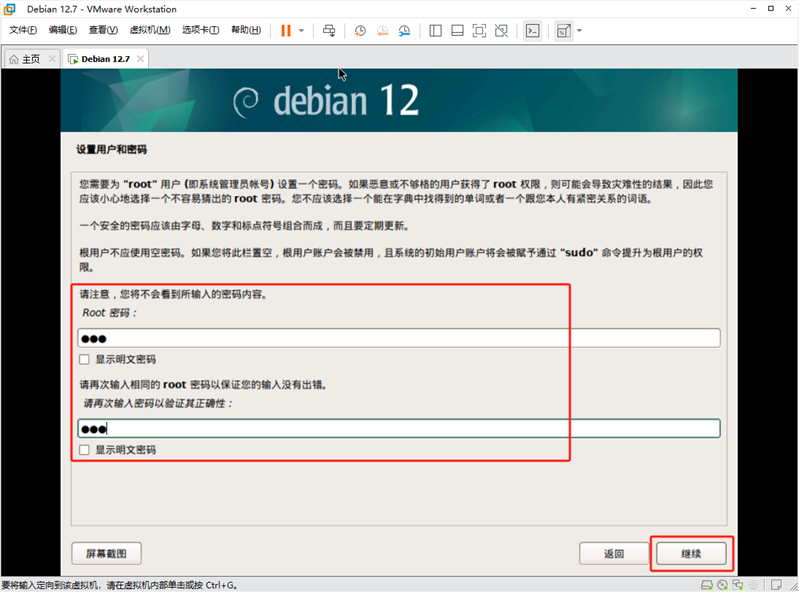Click the 屏幕截图 screenshot button
The height and width of the screenshot is (592, 799).
pyautogui.click(x=106, y=554)
